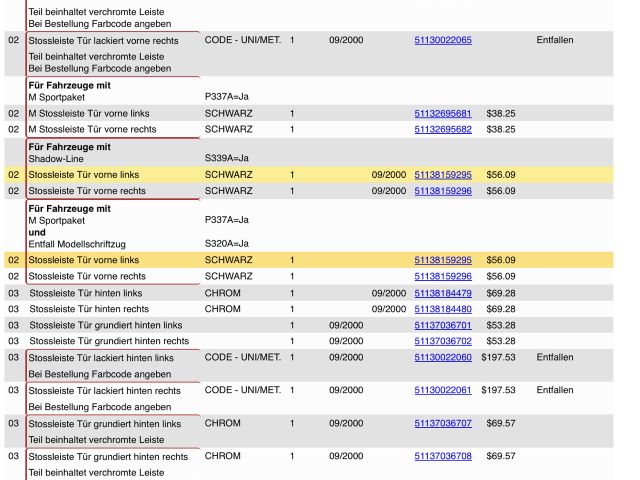Viewport: 640px width, 480px height.
Task: Click the $197.53 price for part 51130022060
Action: click(498, 357)
